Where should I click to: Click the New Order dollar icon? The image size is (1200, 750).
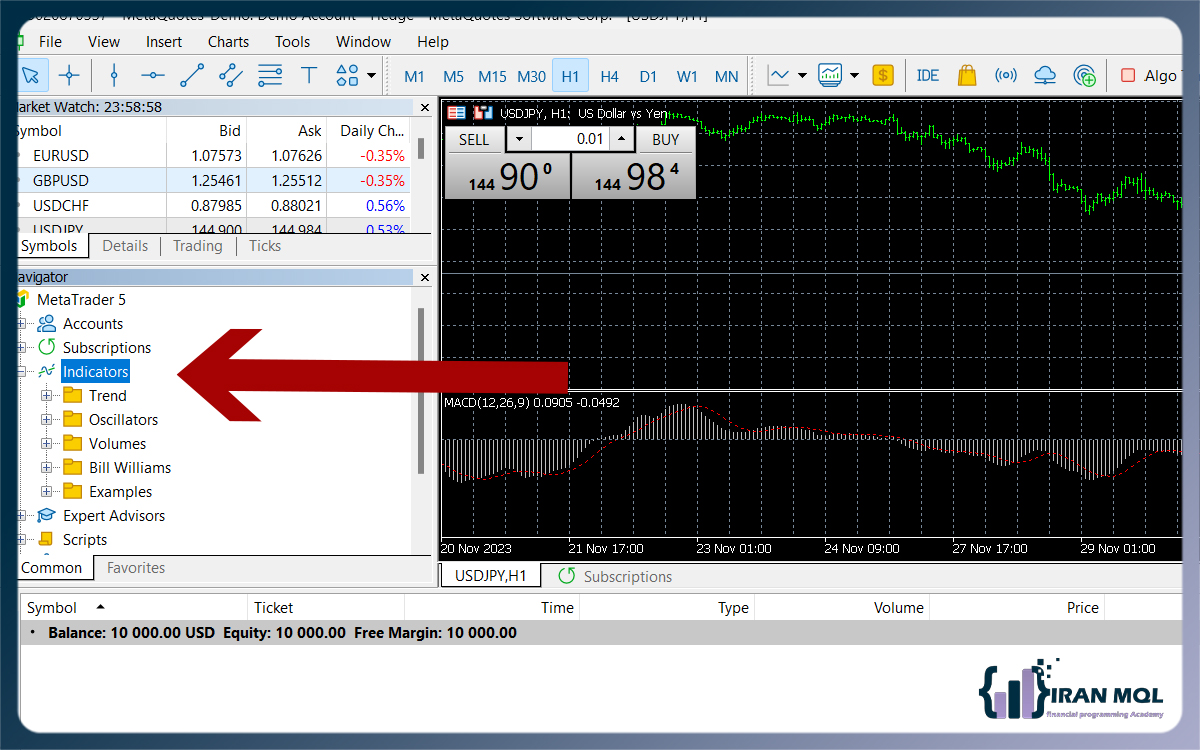click(882, 75)
